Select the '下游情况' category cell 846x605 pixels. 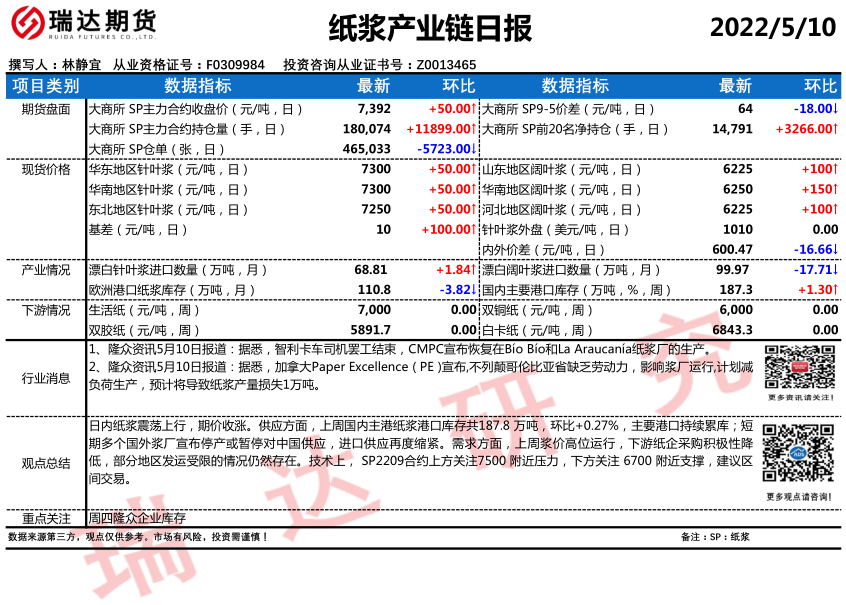click(x=46, y=310)
